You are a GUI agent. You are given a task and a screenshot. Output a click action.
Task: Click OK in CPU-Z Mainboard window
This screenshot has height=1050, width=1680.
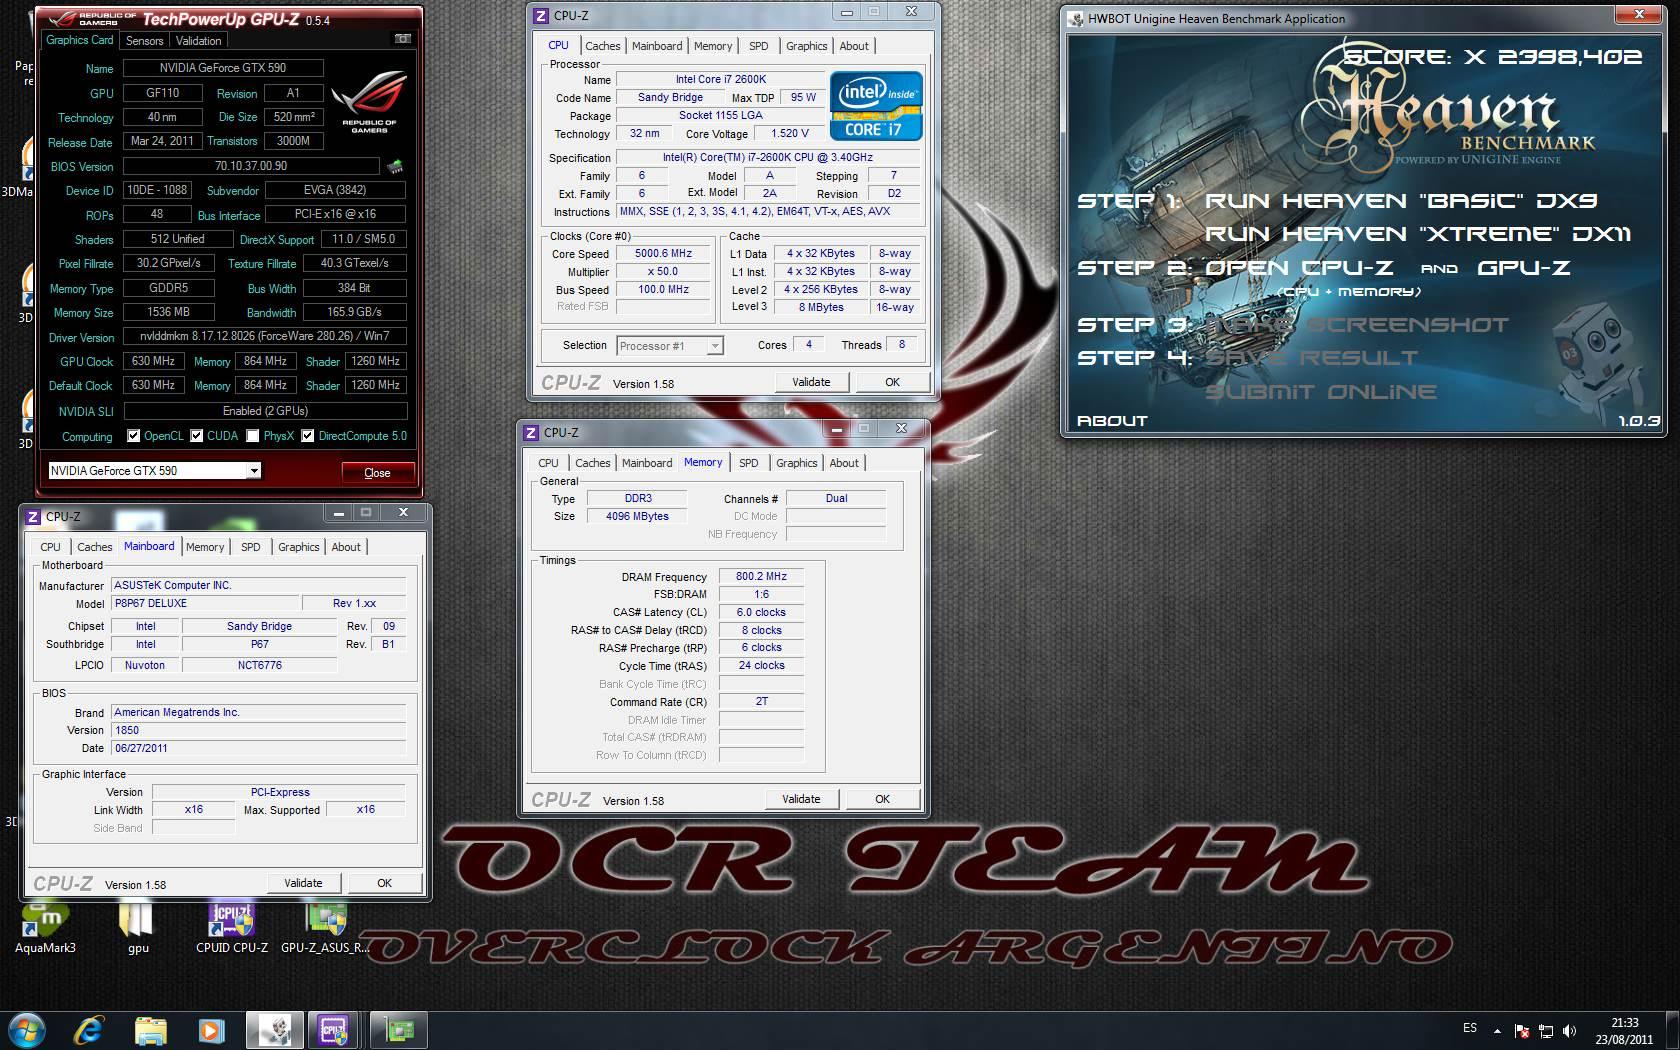coord(384,883)
